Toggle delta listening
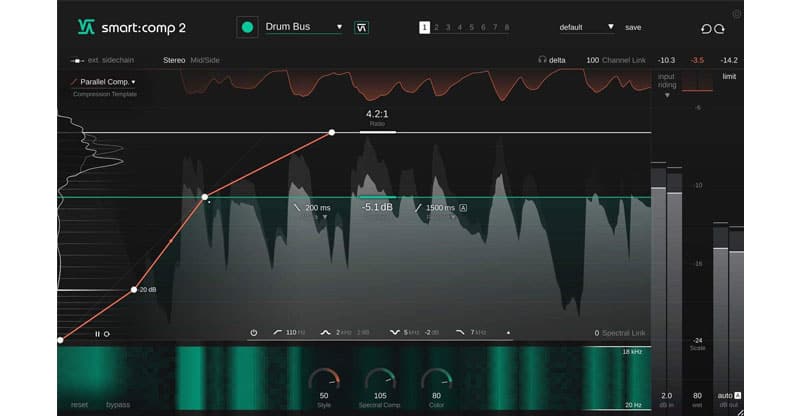The width and height of the screenshot is (800, 417). (557, 60)
